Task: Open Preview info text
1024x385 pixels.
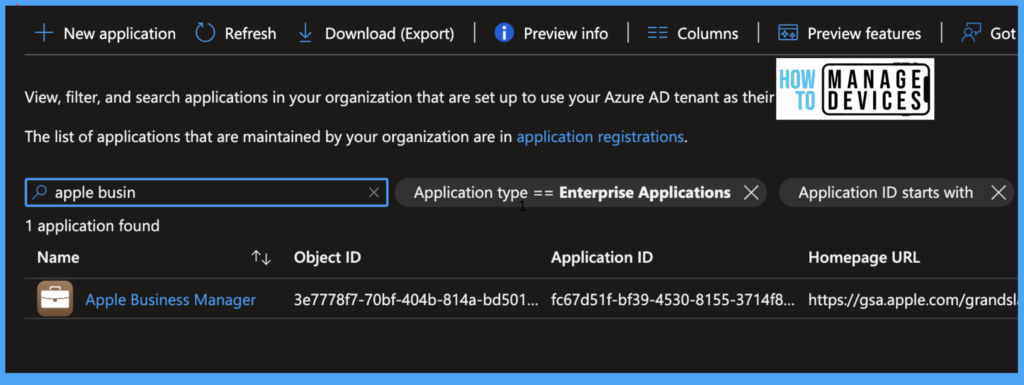Action: tap(566, 33)
